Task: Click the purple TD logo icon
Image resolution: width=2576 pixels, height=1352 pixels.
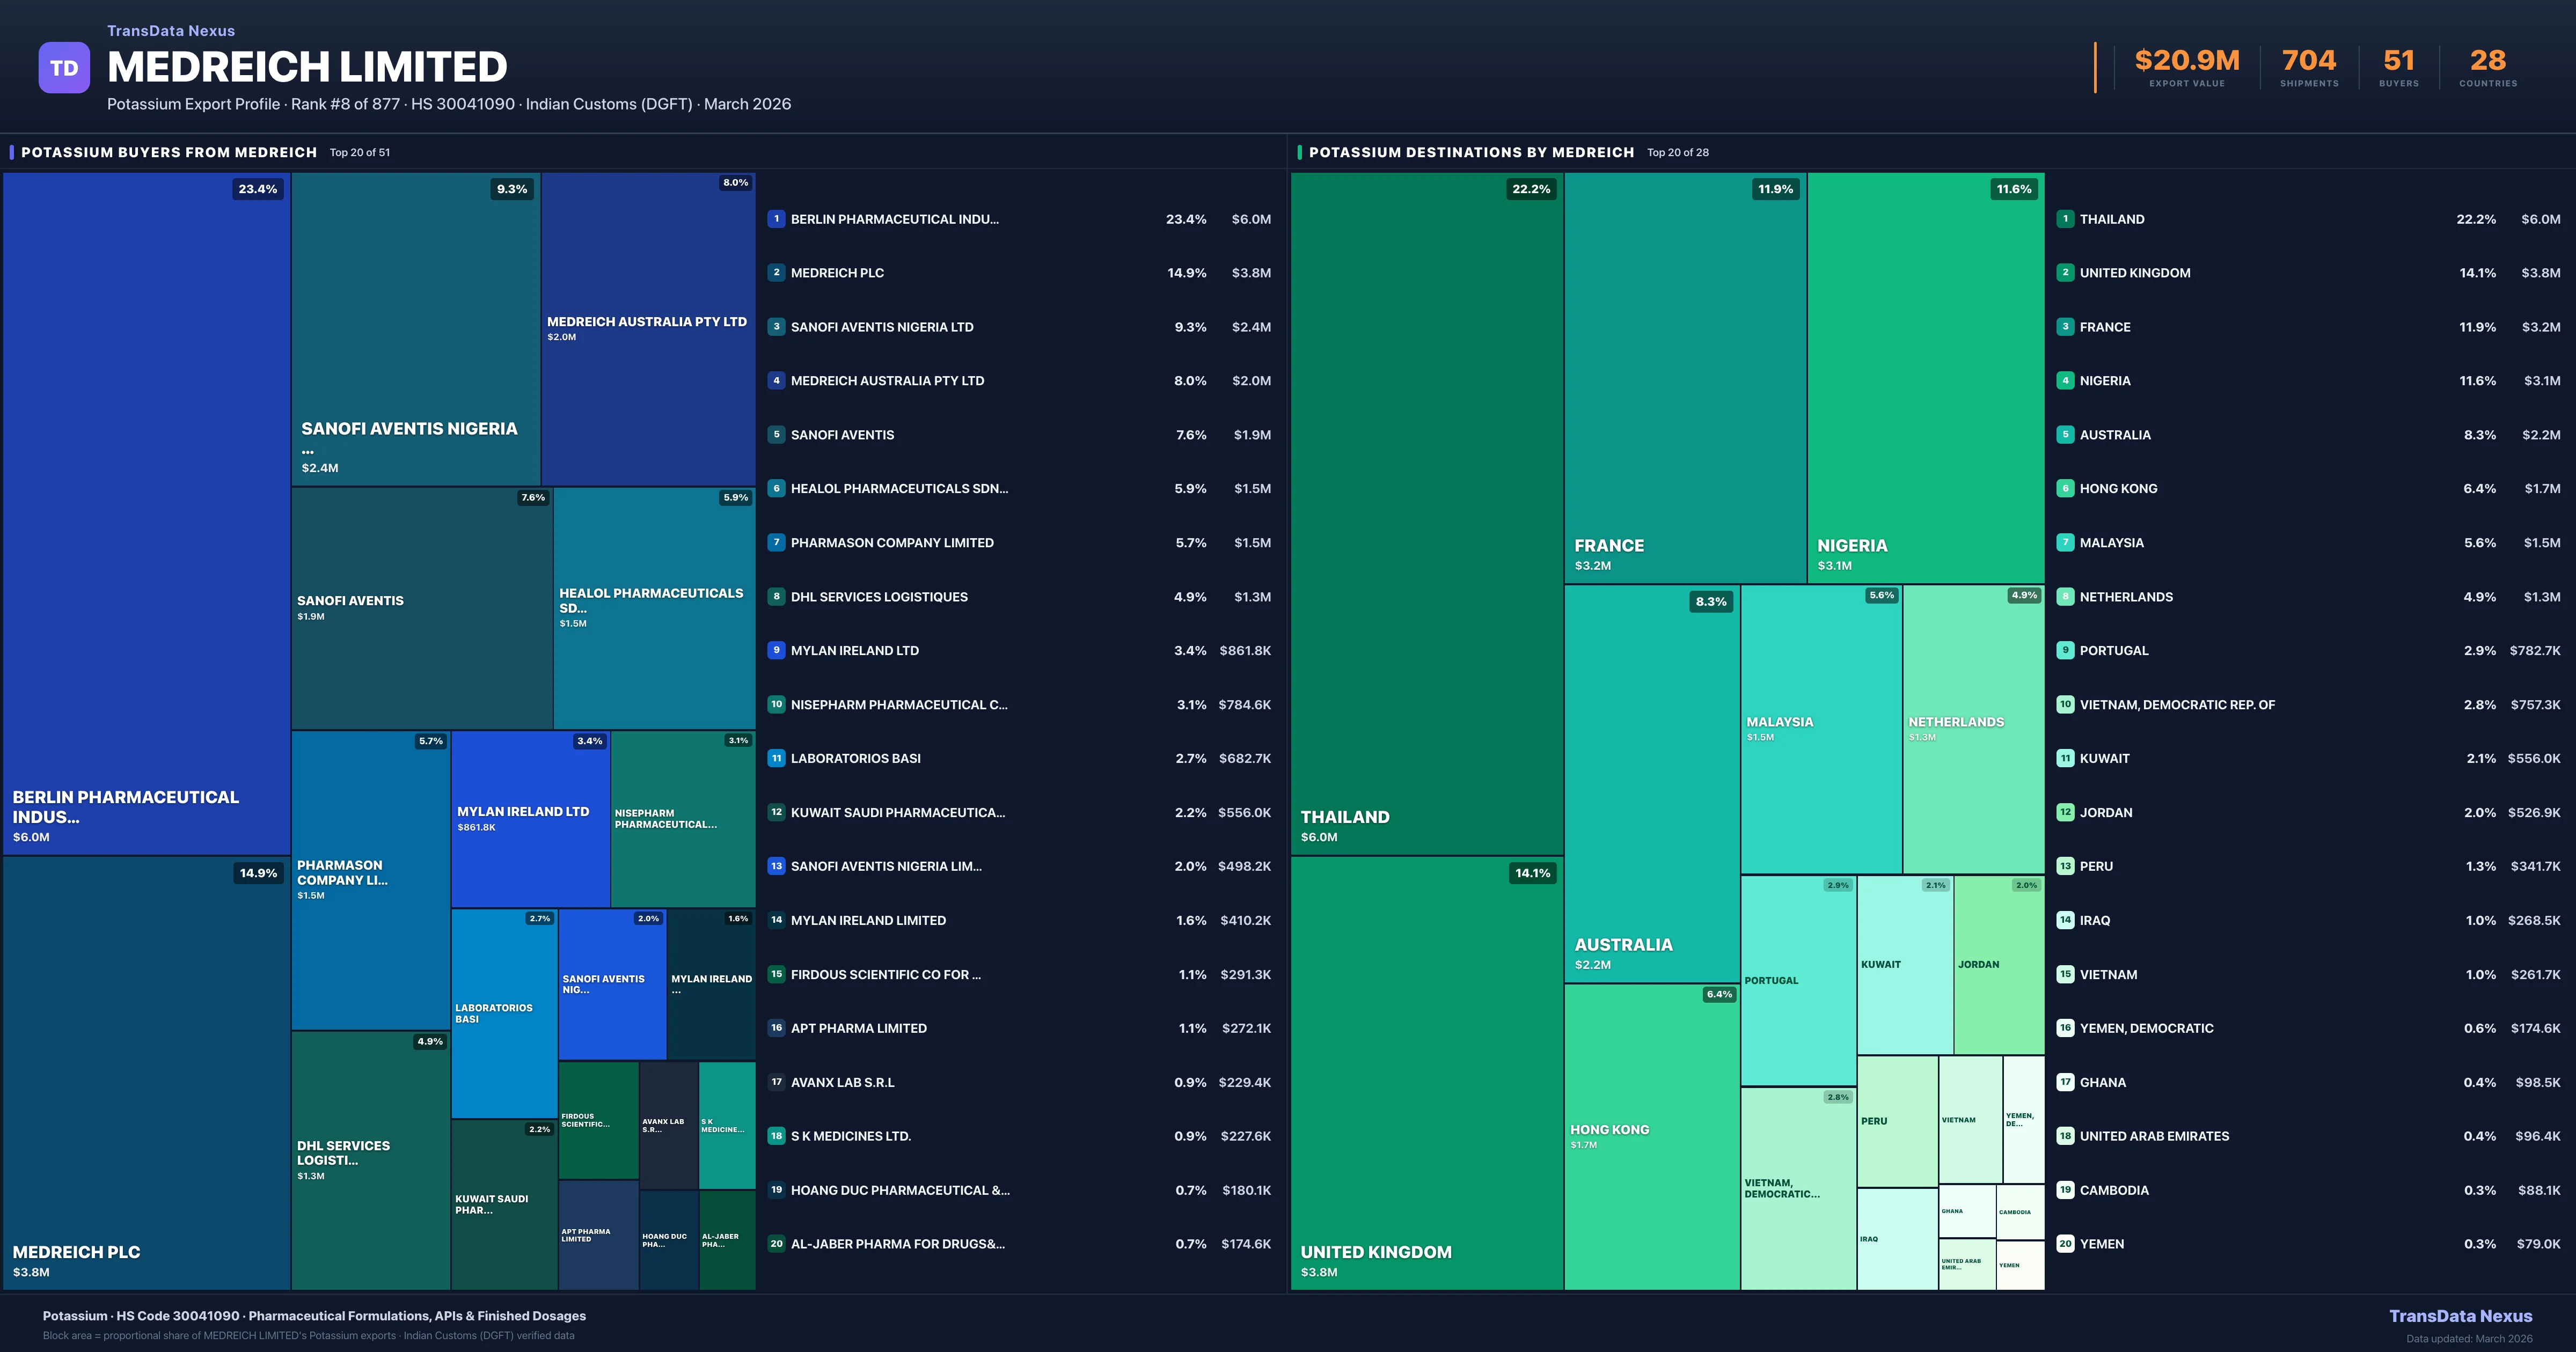Action: (x=64, y=68)
